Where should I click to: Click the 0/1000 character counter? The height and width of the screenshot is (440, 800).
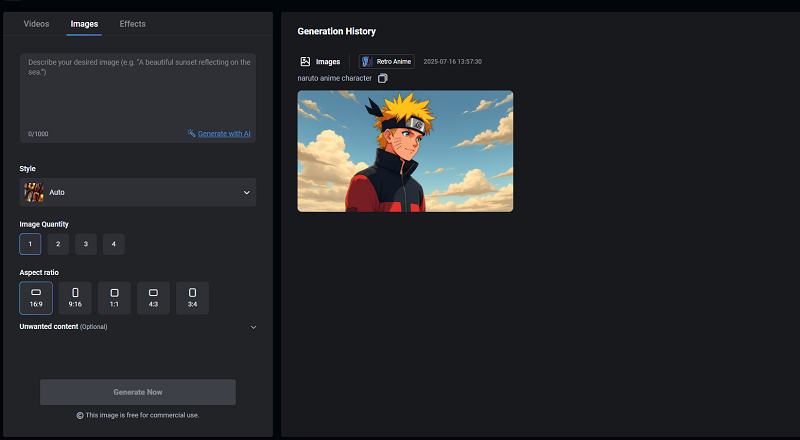pos(38,134)
